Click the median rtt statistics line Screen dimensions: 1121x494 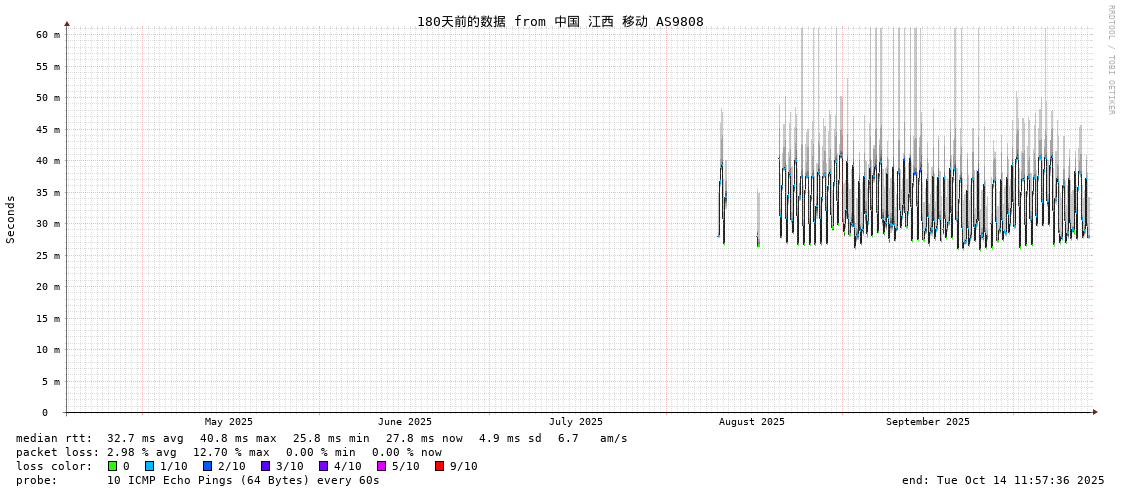321,438
